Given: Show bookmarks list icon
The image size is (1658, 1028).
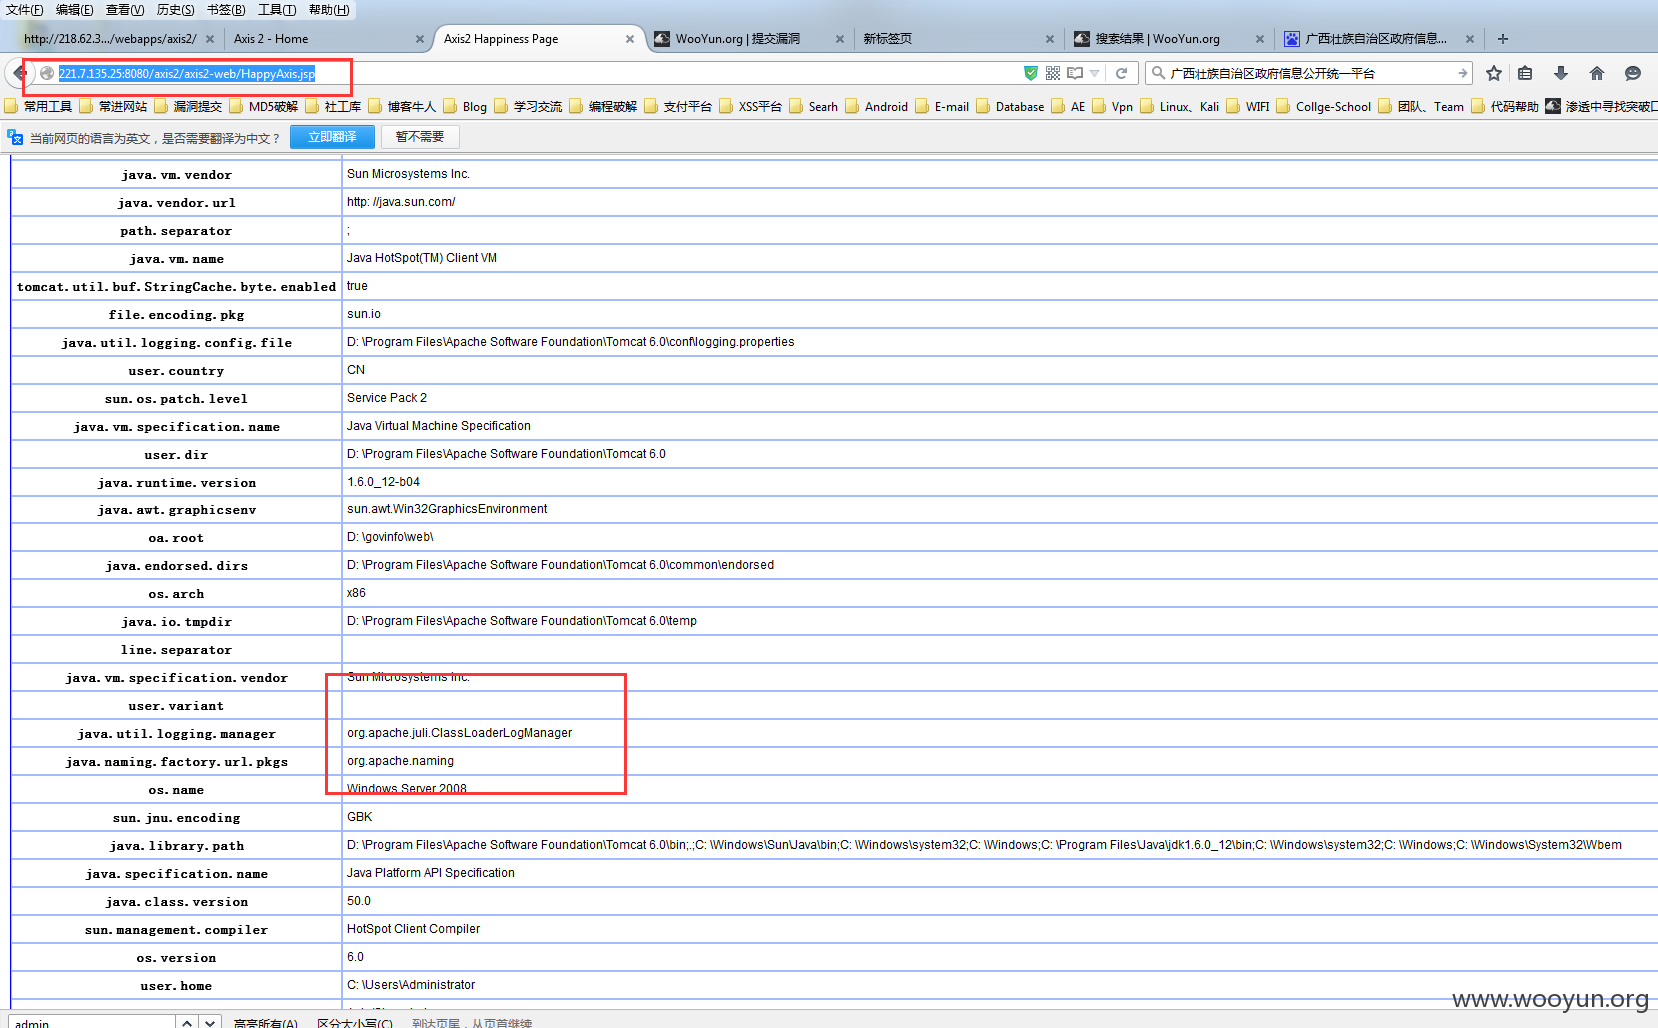Looking at the screenshot, I should coord(1525,73).
